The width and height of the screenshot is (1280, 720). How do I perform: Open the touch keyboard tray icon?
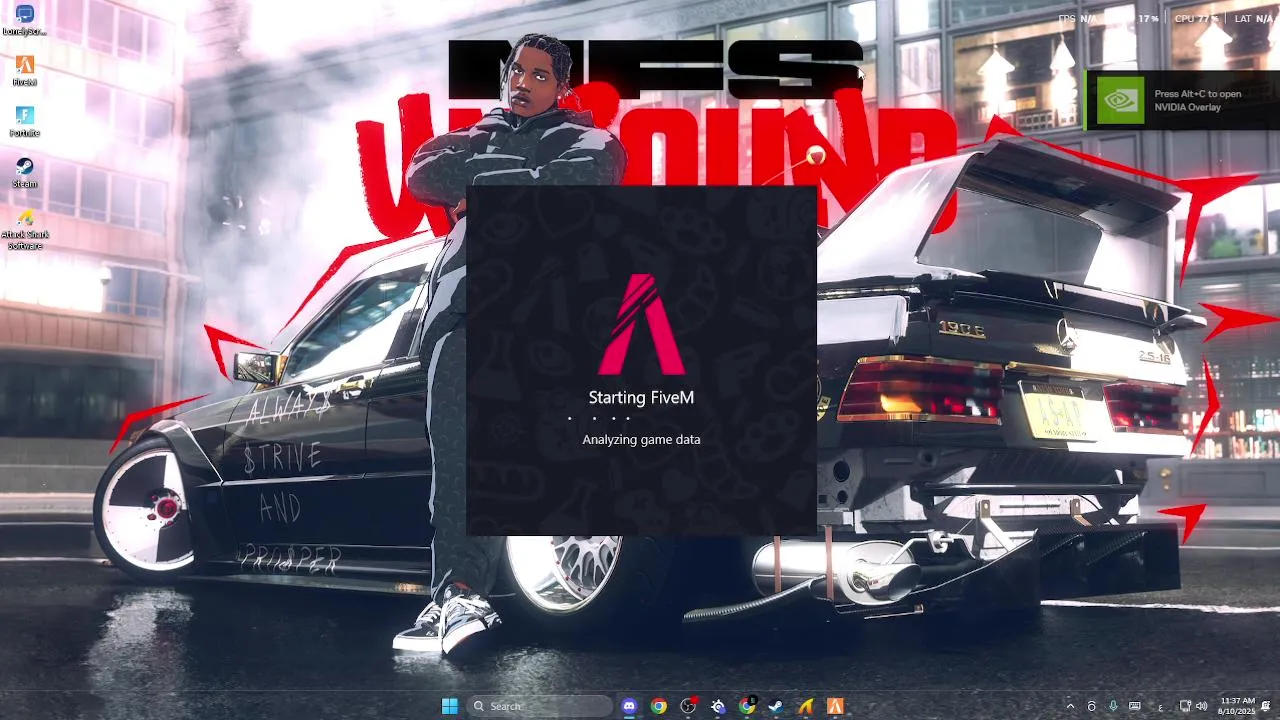(x=1136, y=706)
